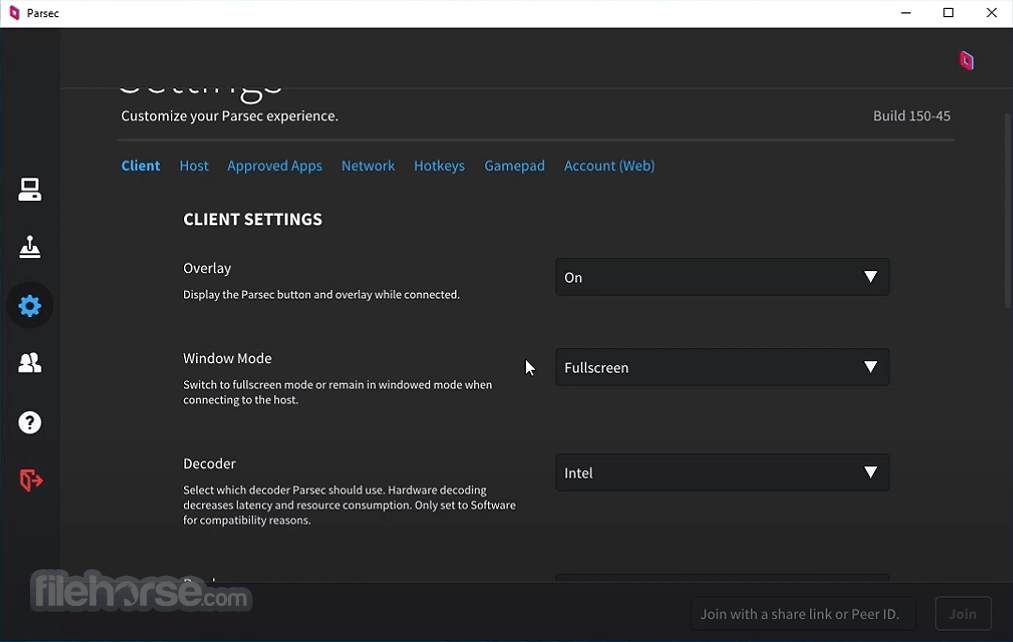
Task: Click the Overlay setting label
Action: (x=207, y=268)
